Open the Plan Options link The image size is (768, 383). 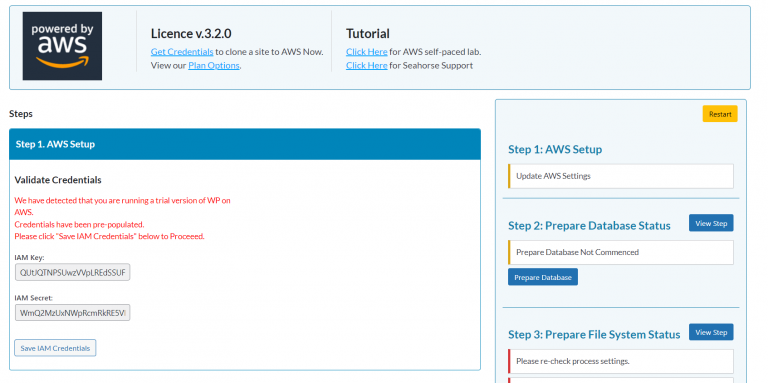pyautogui.click(x=214, y=65)
